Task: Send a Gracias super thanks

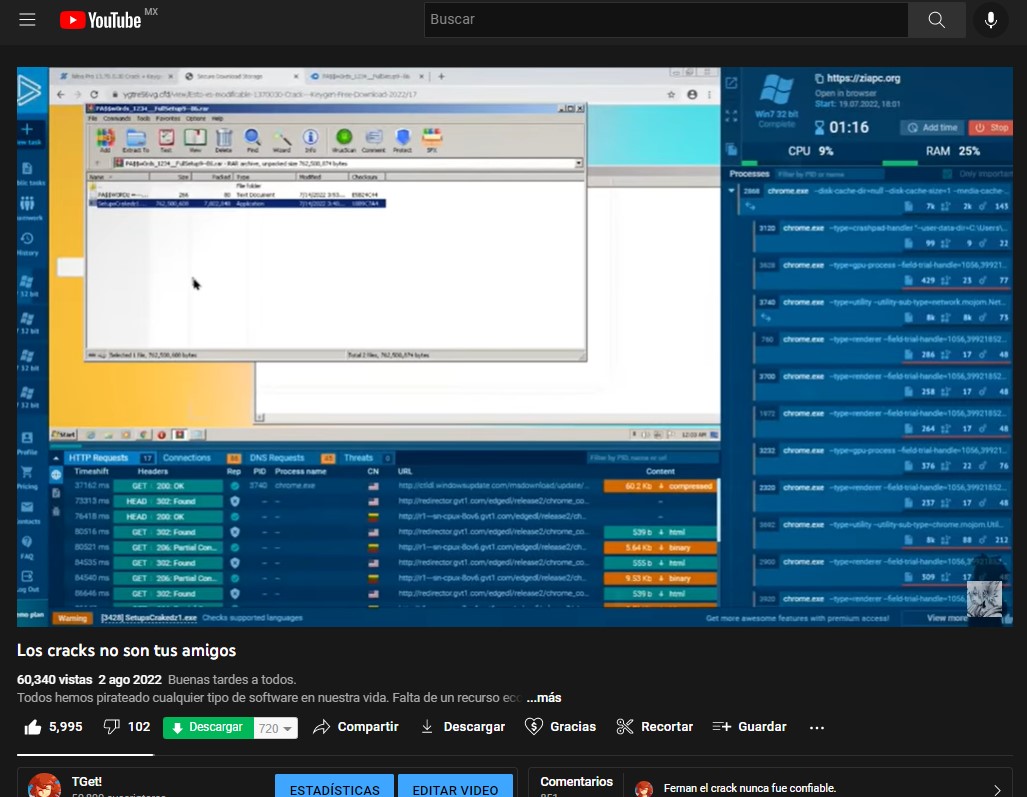Action: [561, 727]
